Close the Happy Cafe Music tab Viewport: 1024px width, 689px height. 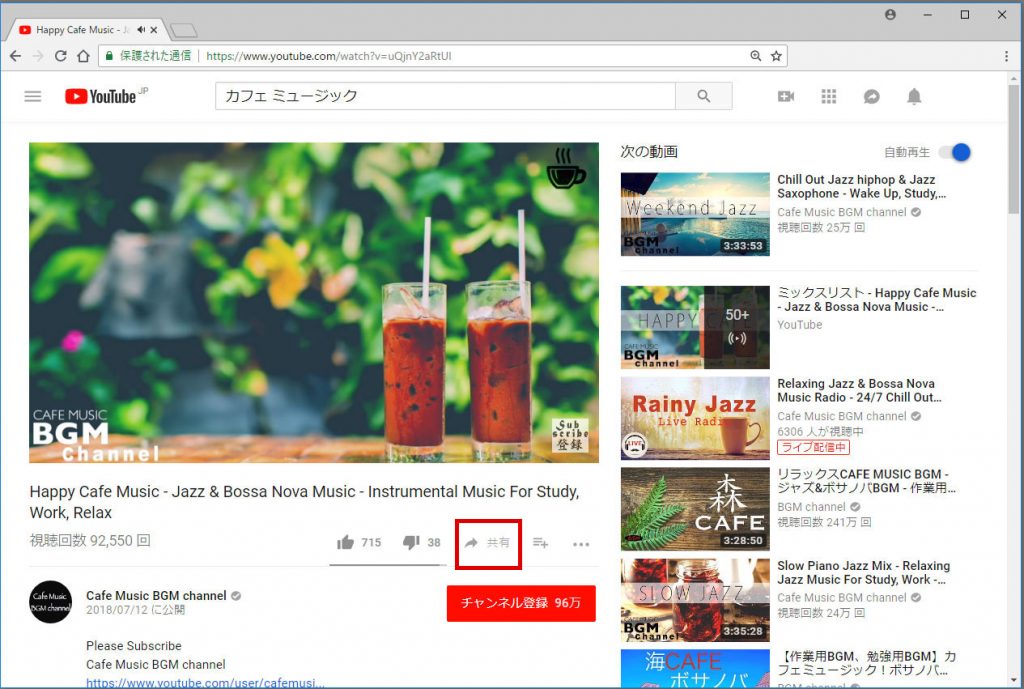point(153,30)
